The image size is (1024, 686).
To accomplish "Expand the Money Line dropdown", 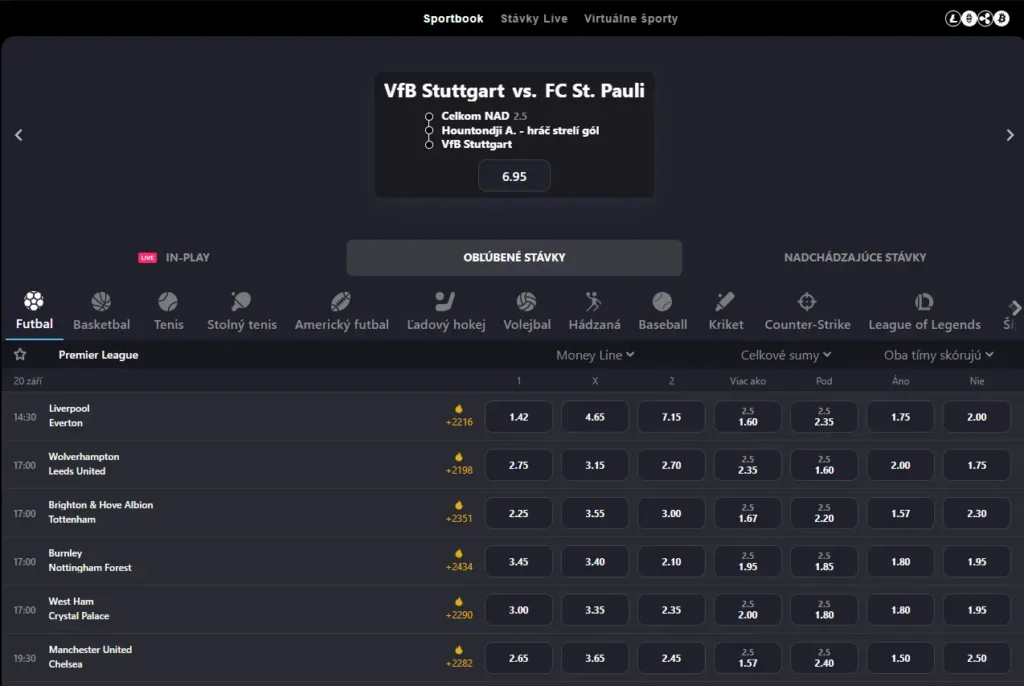I will click(595, 355).
